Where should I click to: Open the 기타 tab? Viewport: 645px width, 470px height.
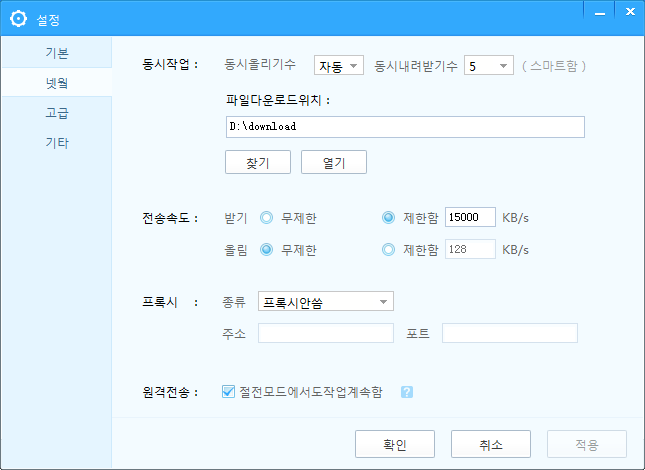coord(57,143)
